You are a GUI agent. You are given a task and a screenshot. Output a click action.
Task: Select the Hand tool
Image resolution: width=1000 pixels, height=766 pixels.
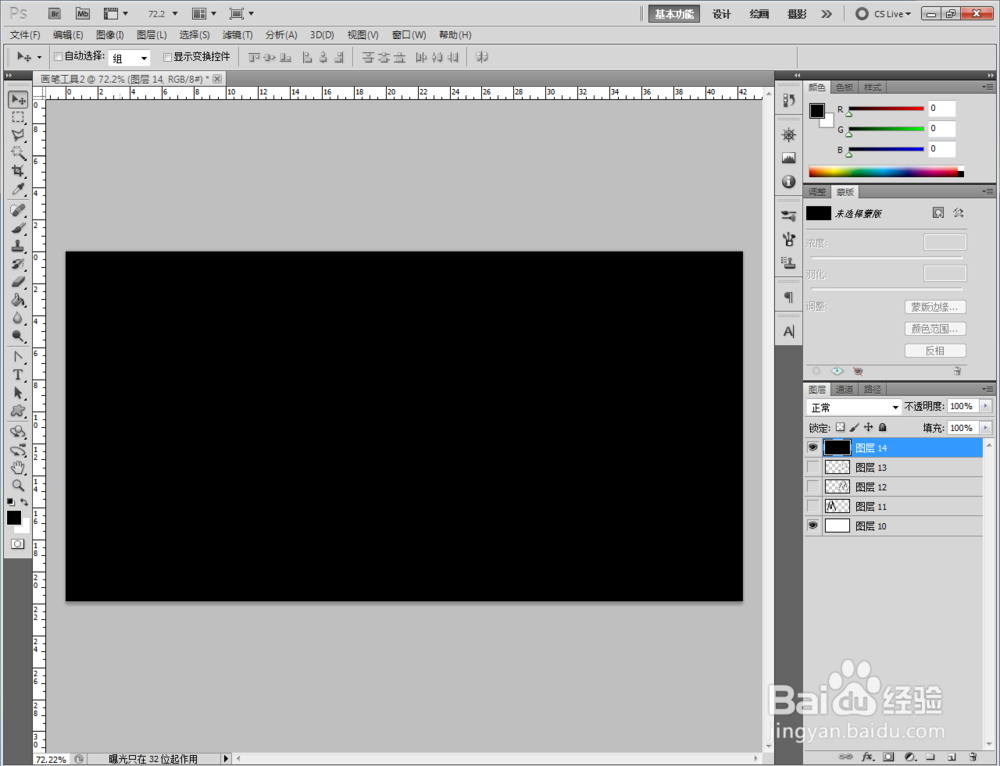pos(18,468)
